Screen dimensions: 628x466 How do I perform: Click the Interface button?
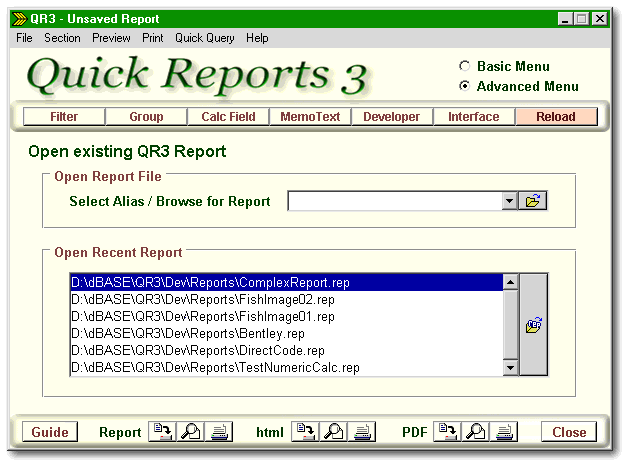[474, 116]
